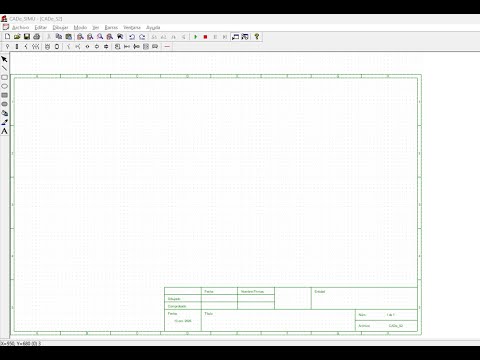Select the outlined Ellipse tool
This screenshot has width=480, height=360.
pyautogui.click(x=4, y=86)
